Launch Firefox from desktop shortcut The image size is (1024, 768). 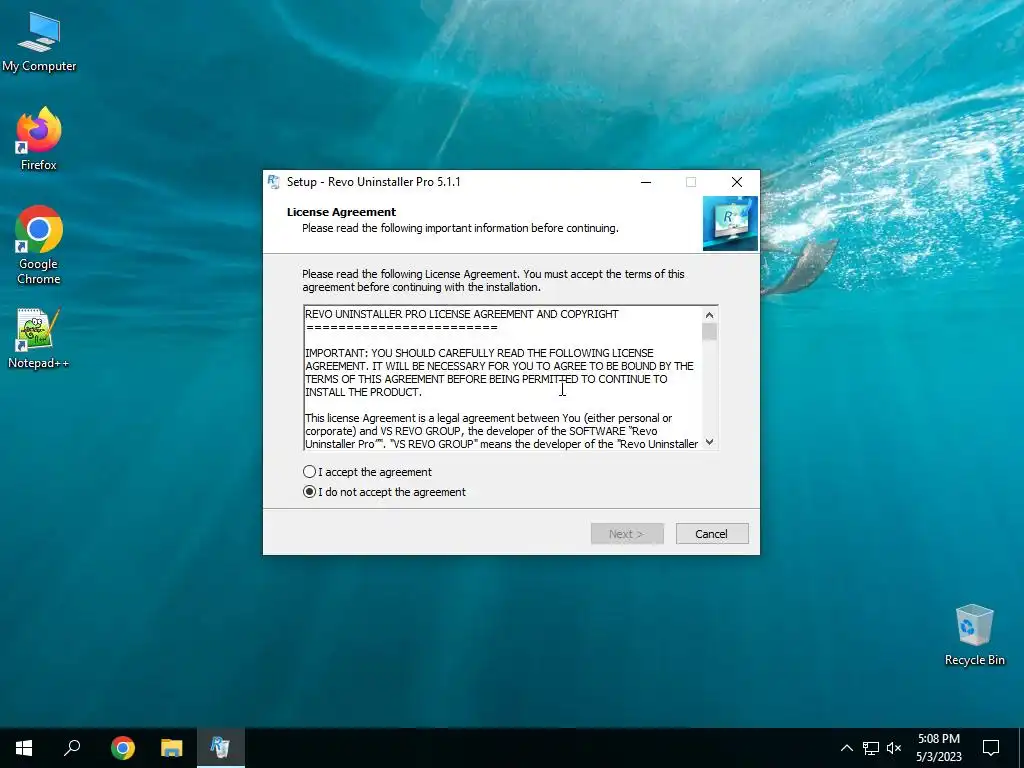click(x=39, y=139)
